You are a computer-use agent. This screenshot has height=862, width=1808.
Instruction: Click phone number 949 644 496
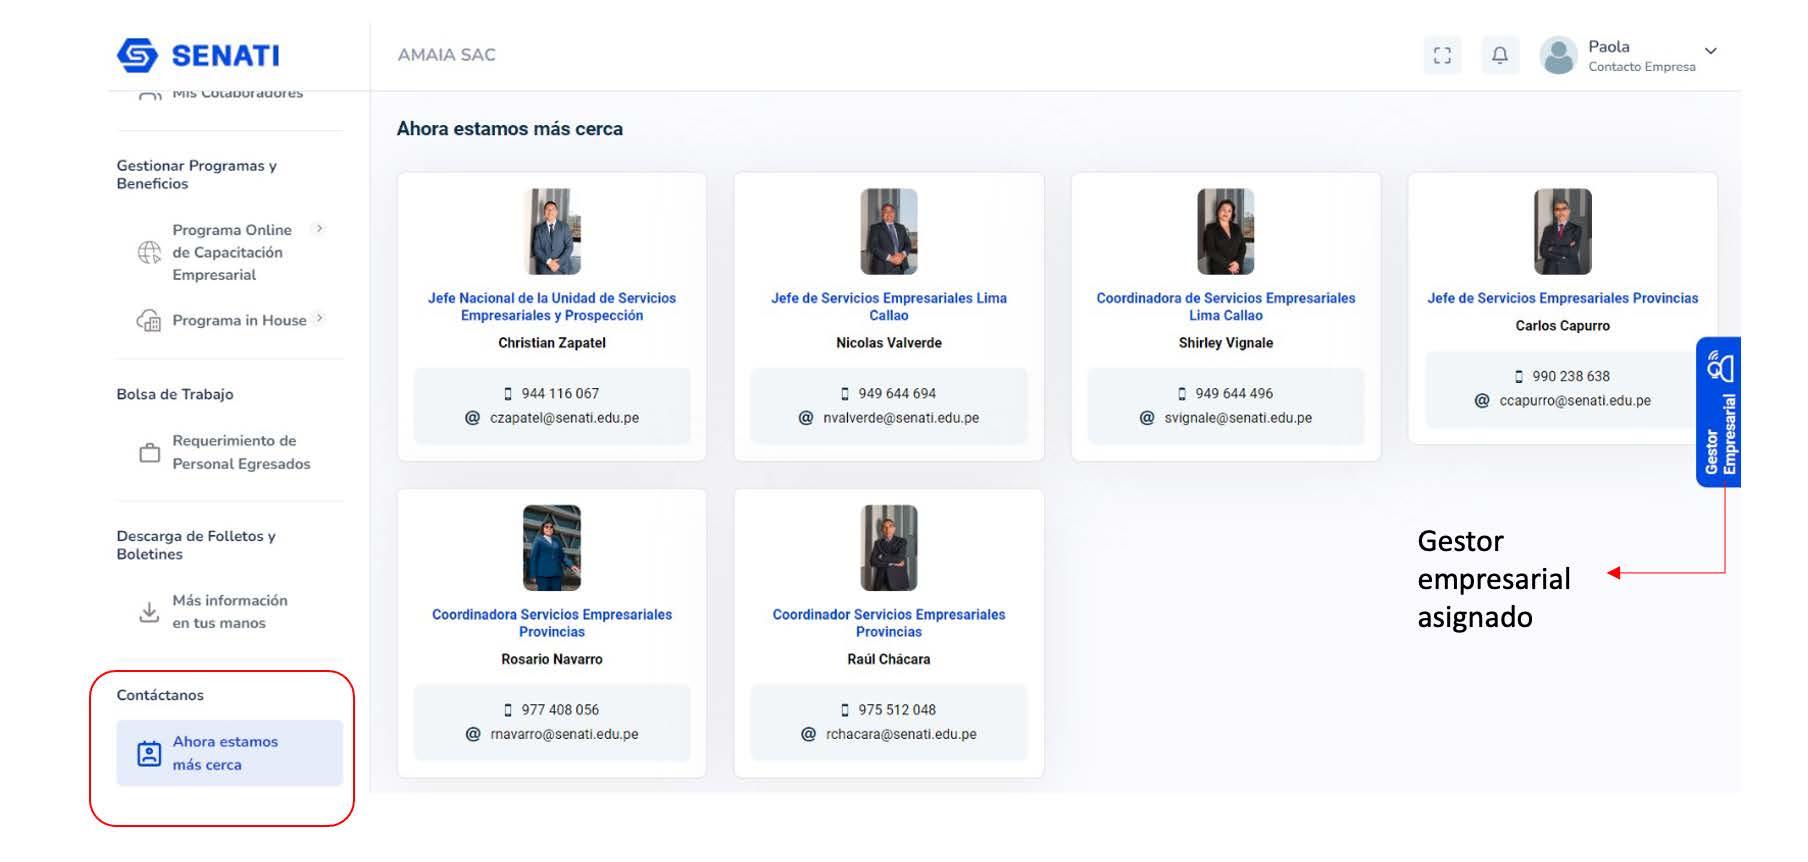[x=1234, y=394]
